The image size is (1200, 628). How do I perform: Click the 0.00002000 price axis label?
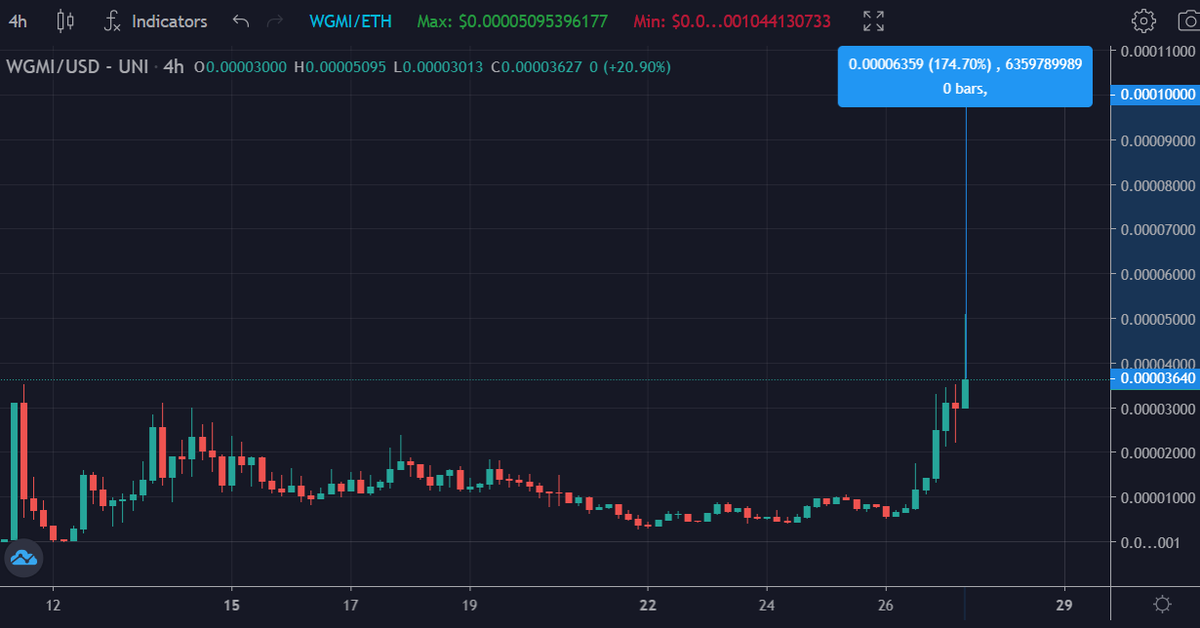[x=1158, y=453]
